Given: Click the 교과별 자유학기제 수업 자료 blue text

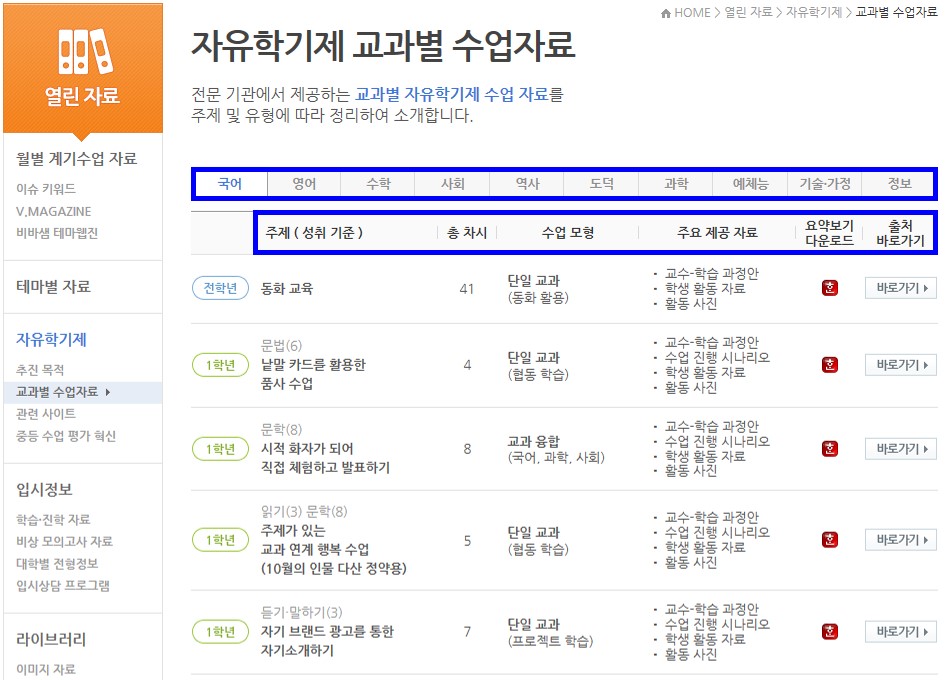Looking at the screenshot, I should [451, 94].
